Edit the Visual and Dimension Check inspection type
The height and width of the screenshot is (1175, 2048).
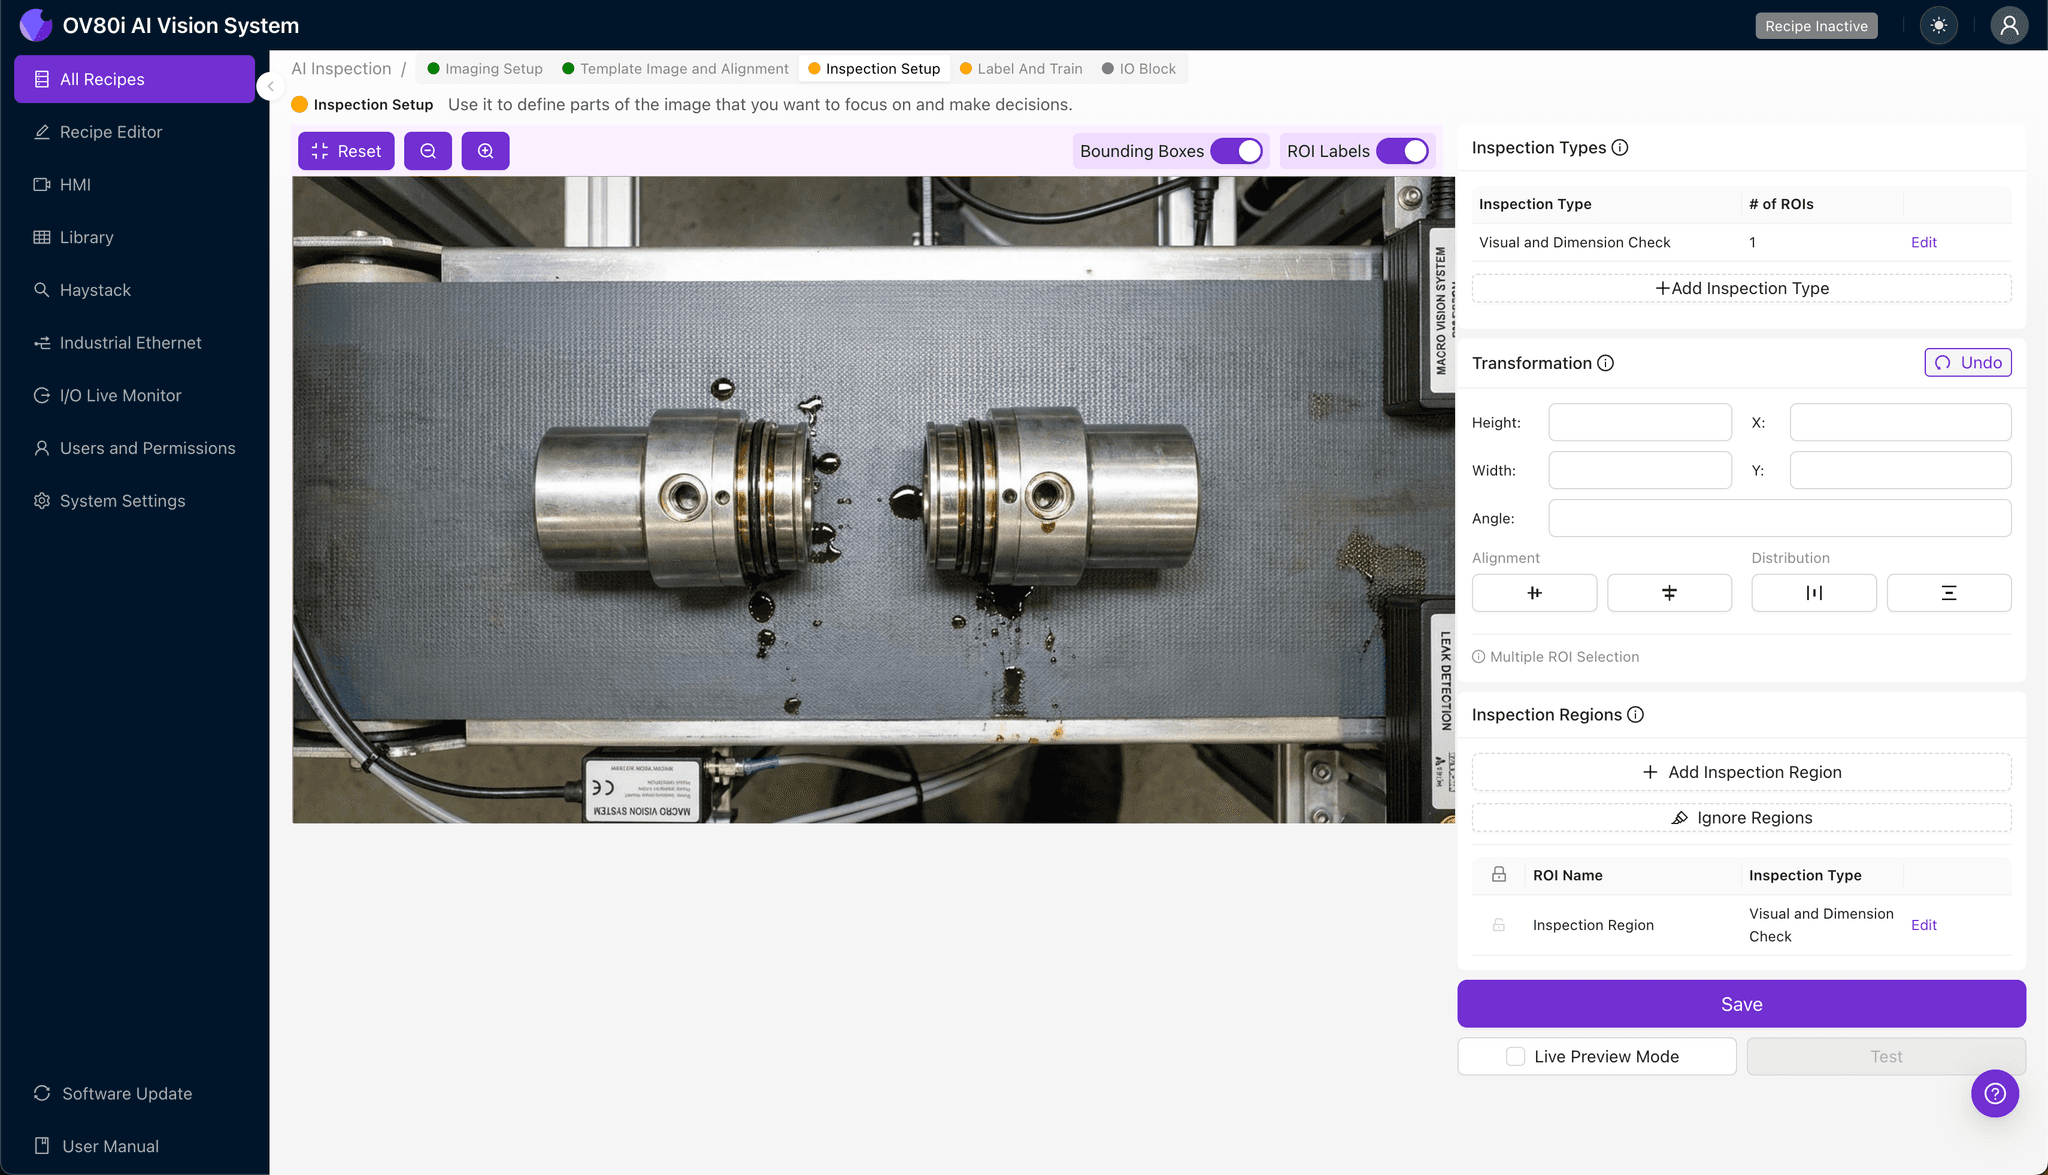(x=1923, y=242)
